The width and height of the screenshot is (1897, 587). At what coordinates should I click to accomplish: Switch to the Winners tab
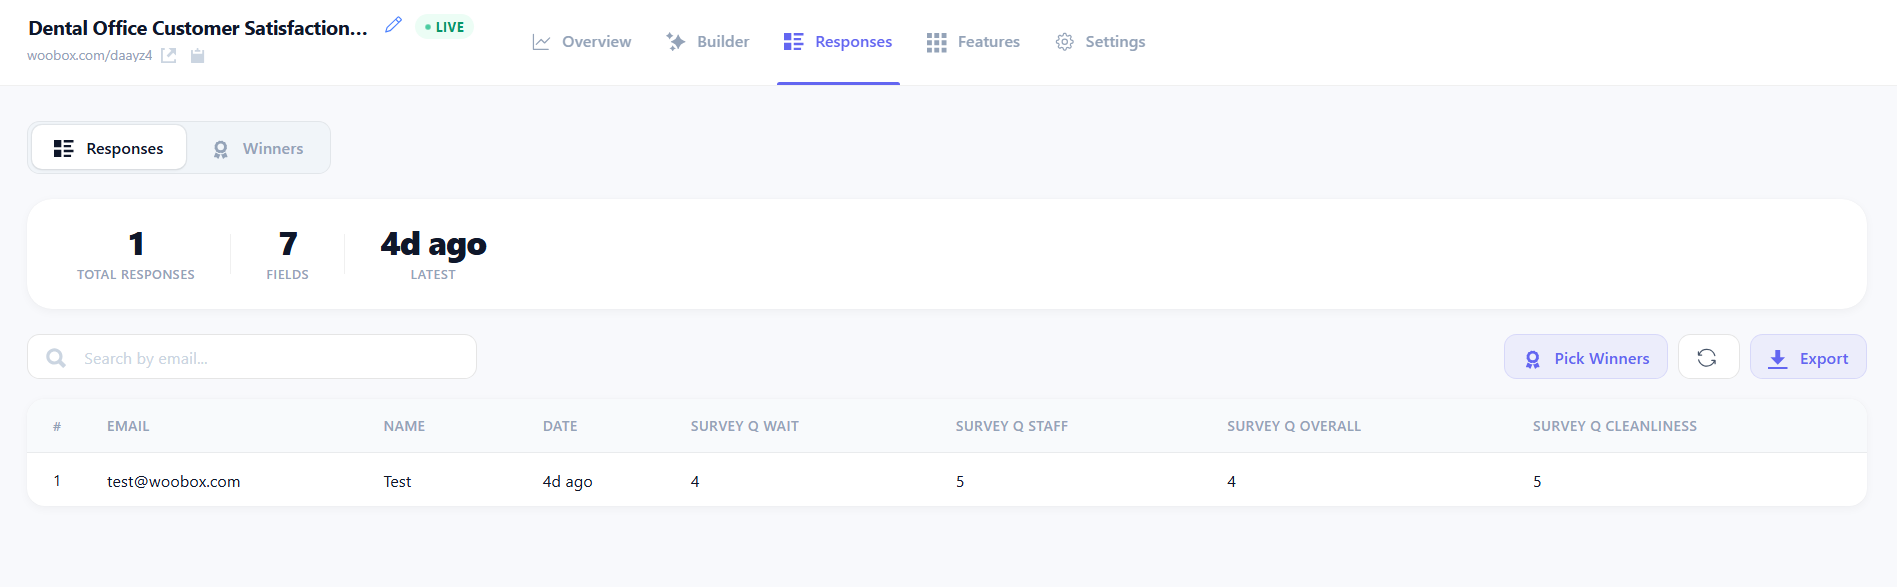258,148
